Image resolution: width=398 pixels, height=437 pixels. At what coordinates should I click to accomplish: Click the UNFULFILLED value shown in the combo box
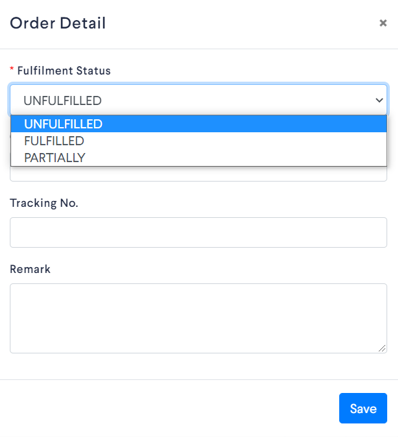pyautogui.click(x=62, y=100)
